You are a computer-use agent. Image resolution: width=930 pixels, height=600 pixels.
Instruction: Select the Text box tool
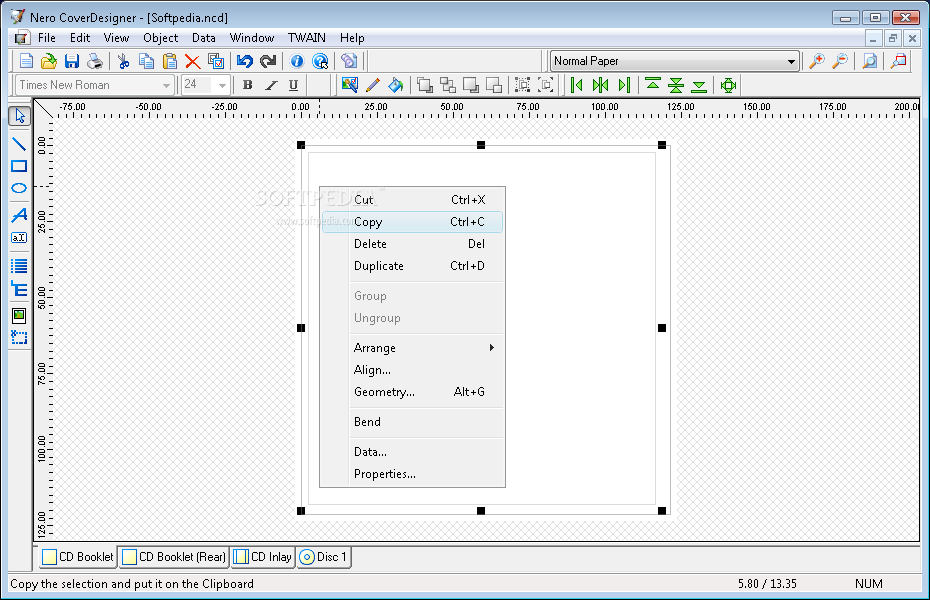pos(19,238)
